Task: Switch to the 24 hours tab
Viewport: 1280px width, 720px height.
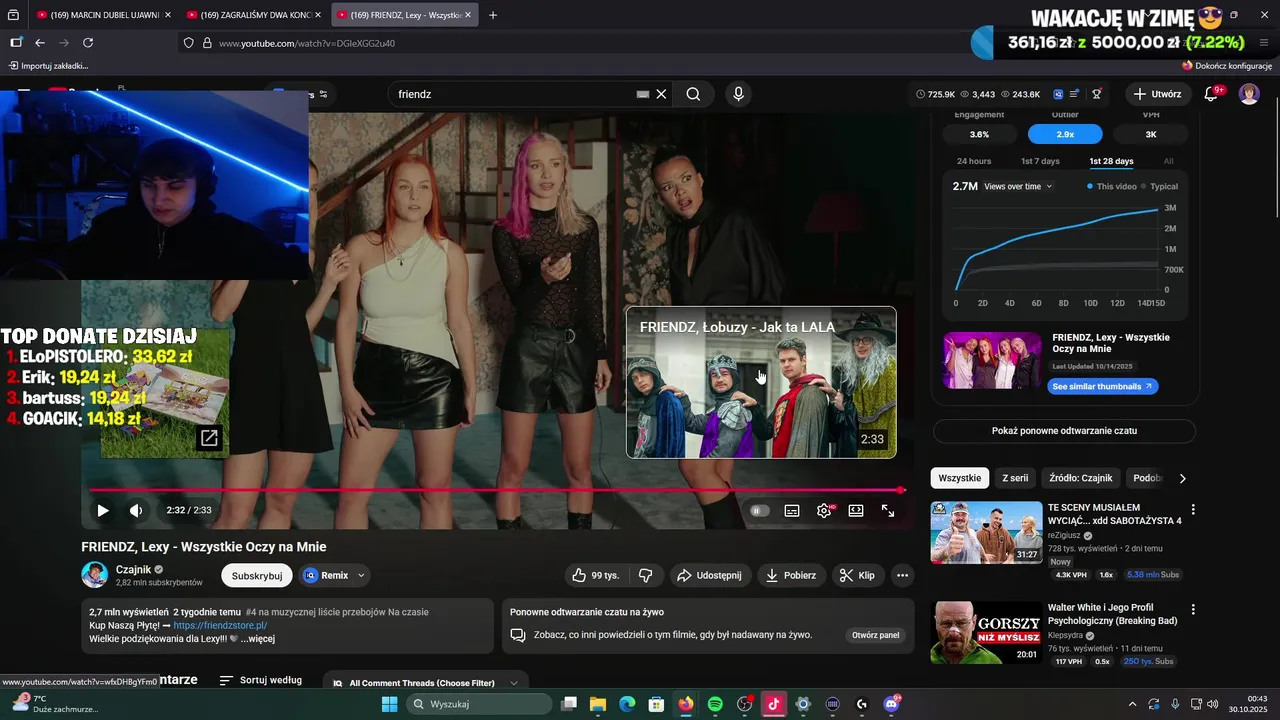Action: pyautogui.click(x=974, y=161)
